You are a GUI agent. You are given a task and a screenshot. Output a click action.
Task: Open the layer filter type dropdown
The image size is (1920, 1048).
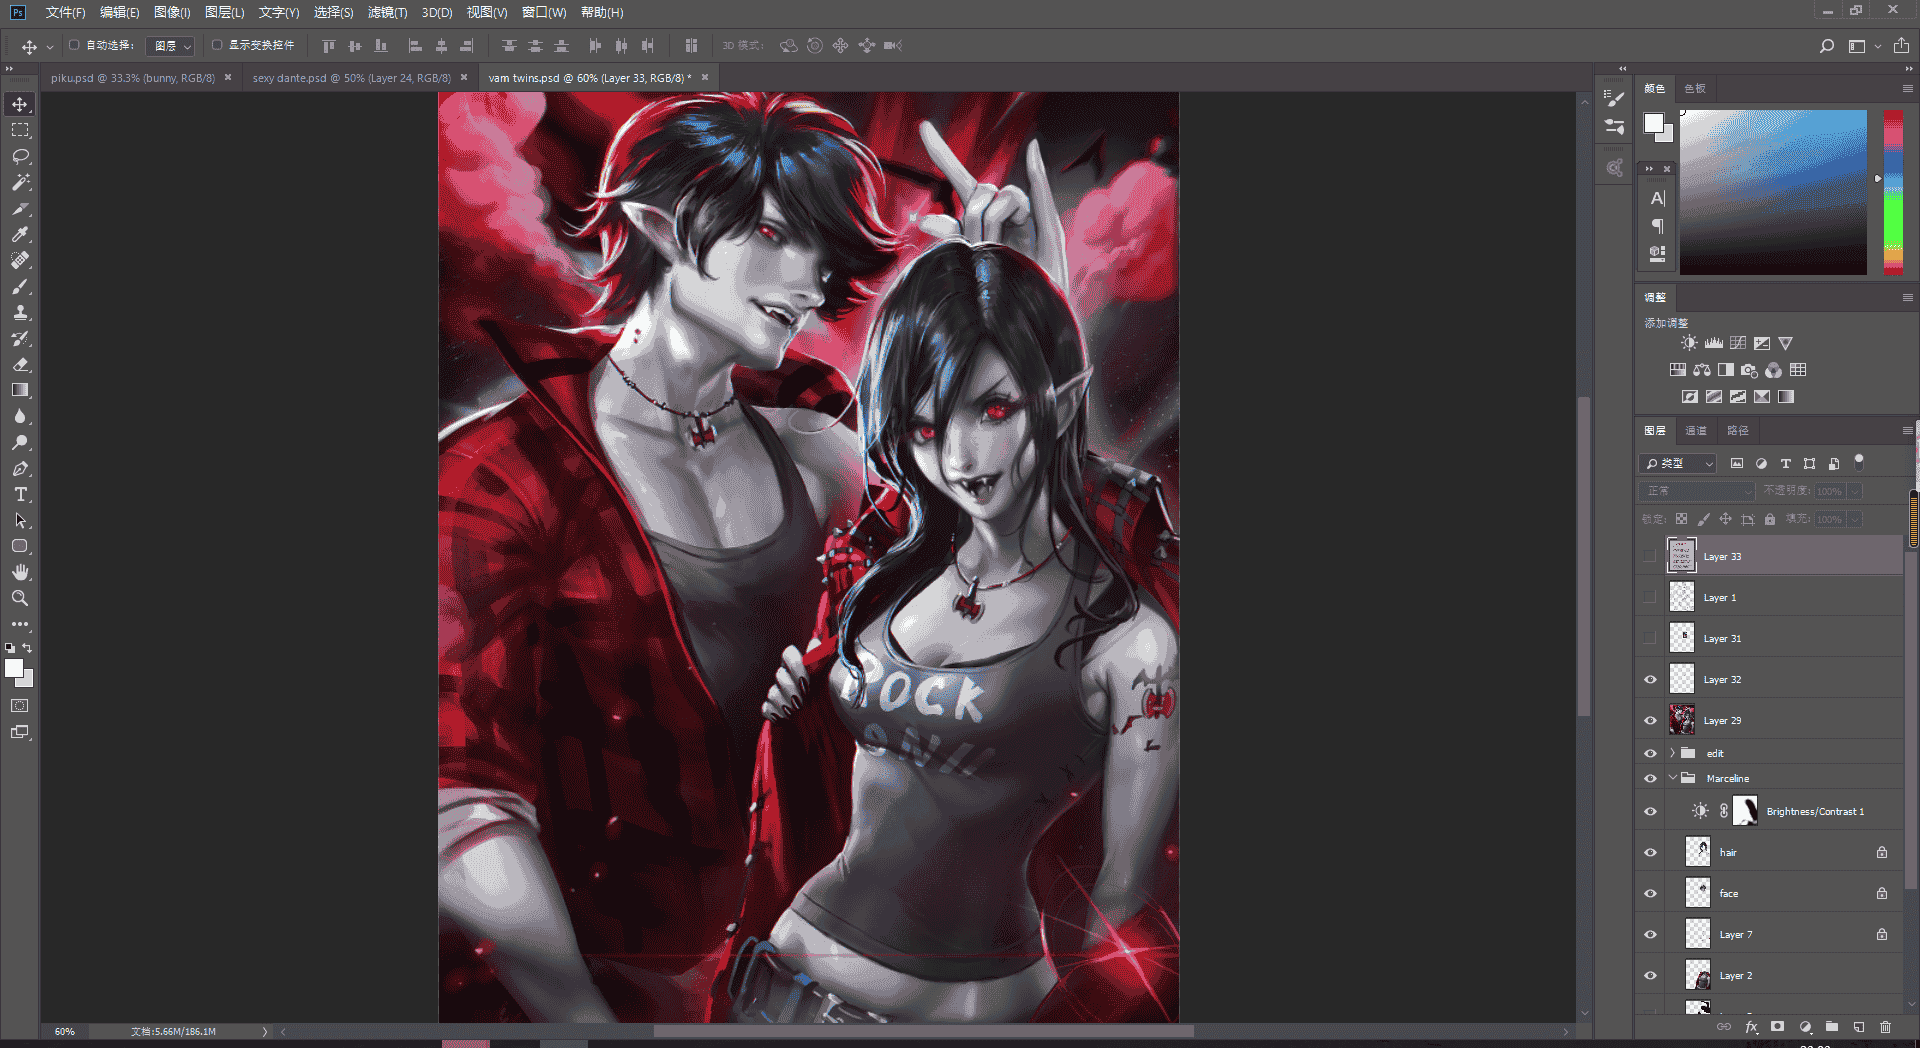coord(1678,464)
